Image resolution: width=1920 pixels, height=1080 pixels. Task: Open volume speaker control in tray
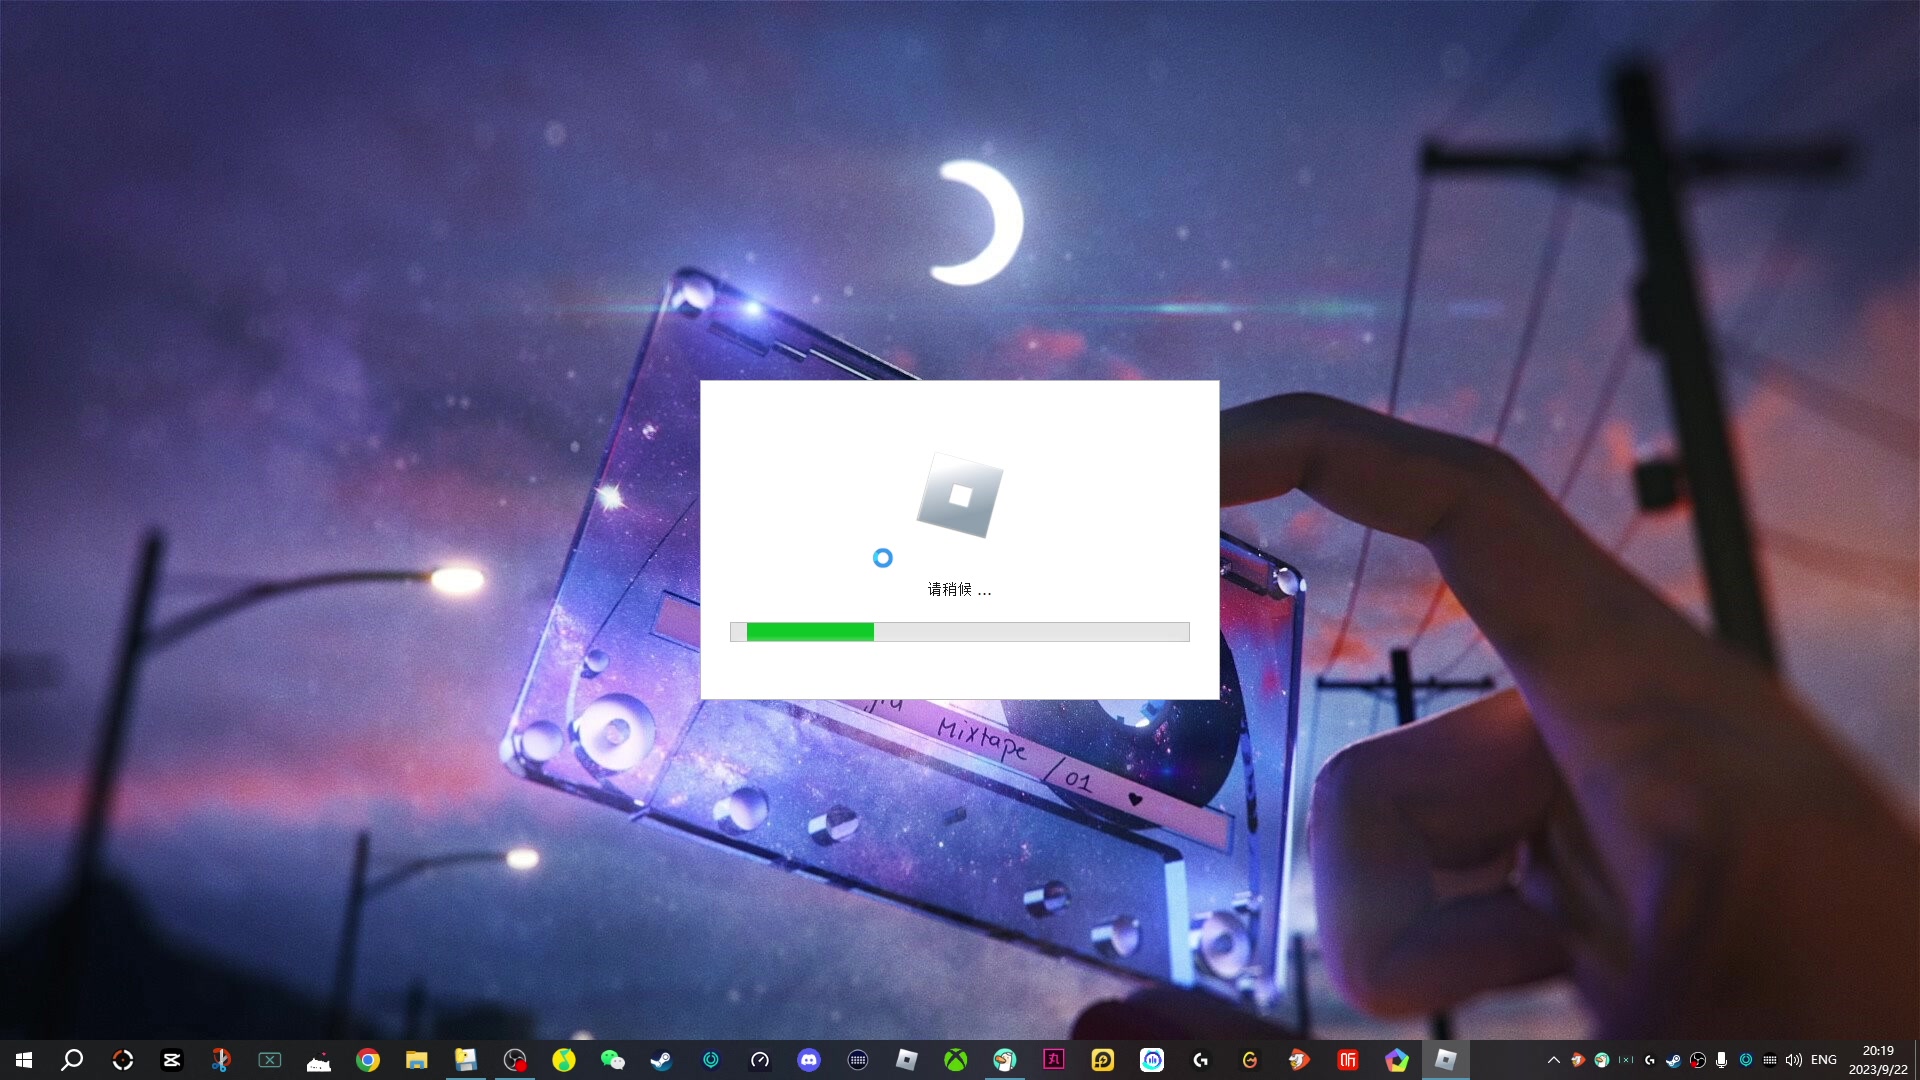[1794, 1060]
